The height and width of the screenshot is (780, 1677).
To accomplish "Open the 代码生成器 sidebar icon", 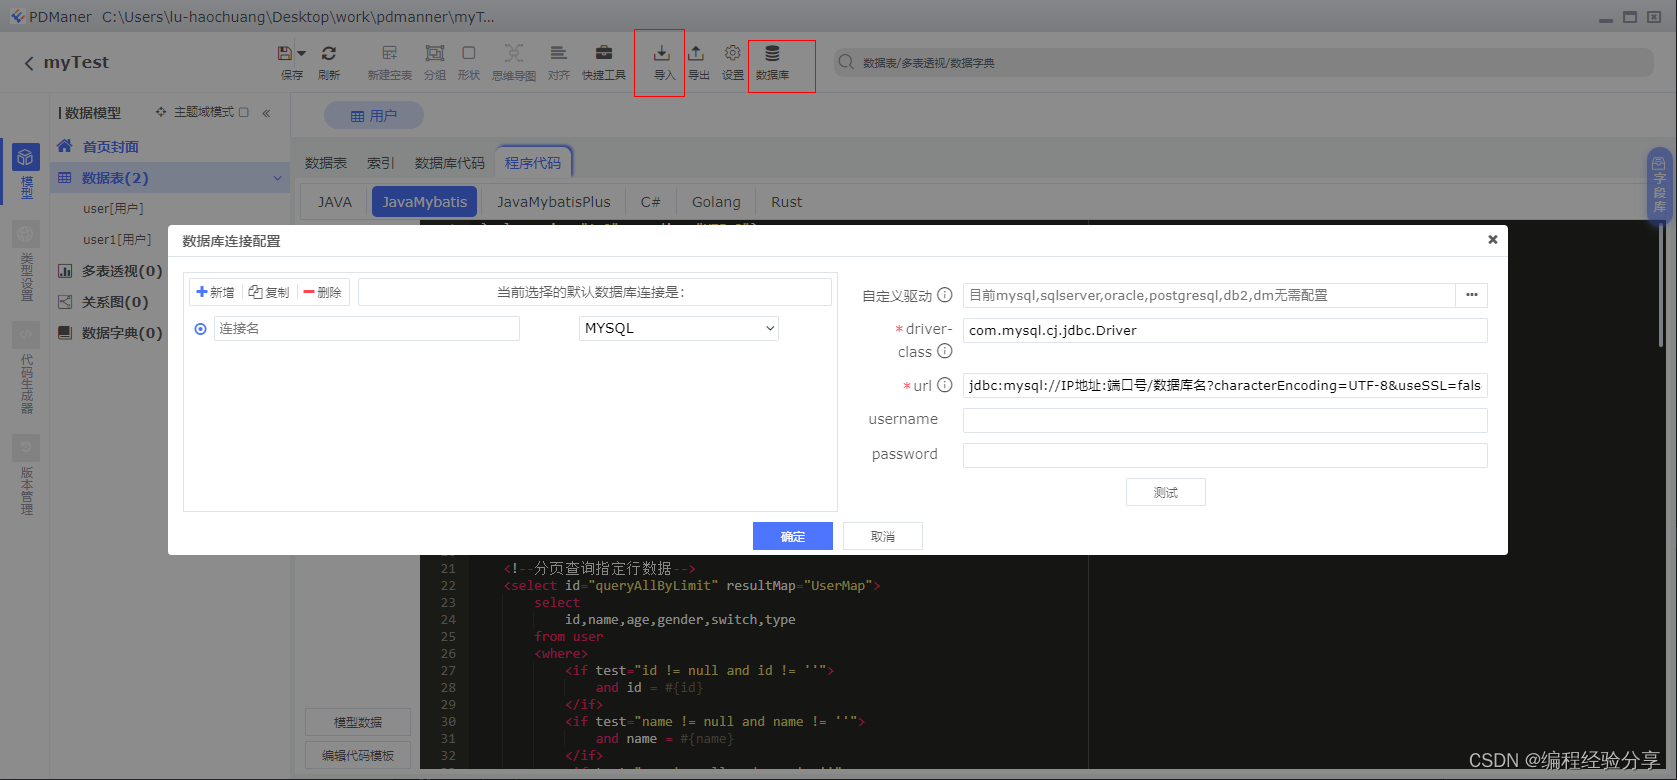I will 26,334.
